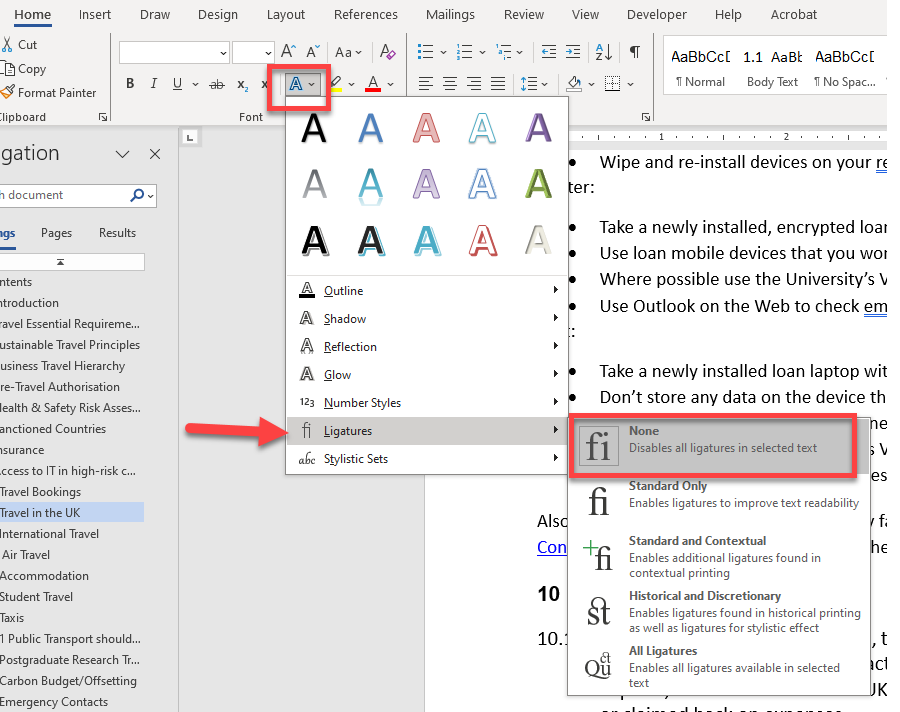Image resolution: width=900 pixels, height=712 pixels.
Task: Apply the Center alignment icon
Action: (x=450, y=84)
